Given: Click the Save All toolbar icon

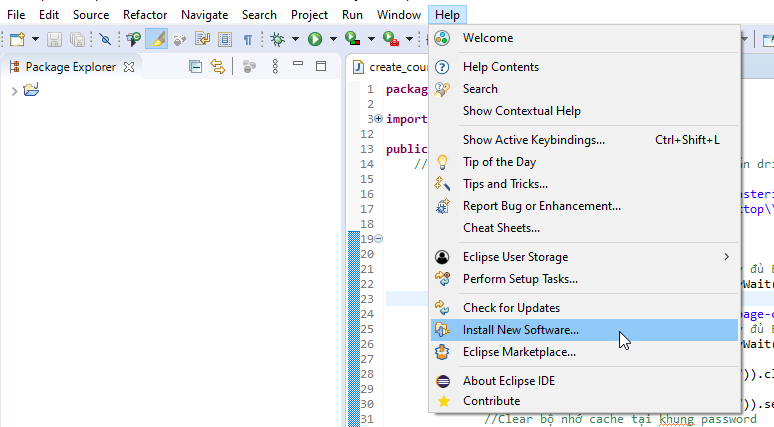Looking at the screenshot, I should pyautogui.click(x=77, y=39).
